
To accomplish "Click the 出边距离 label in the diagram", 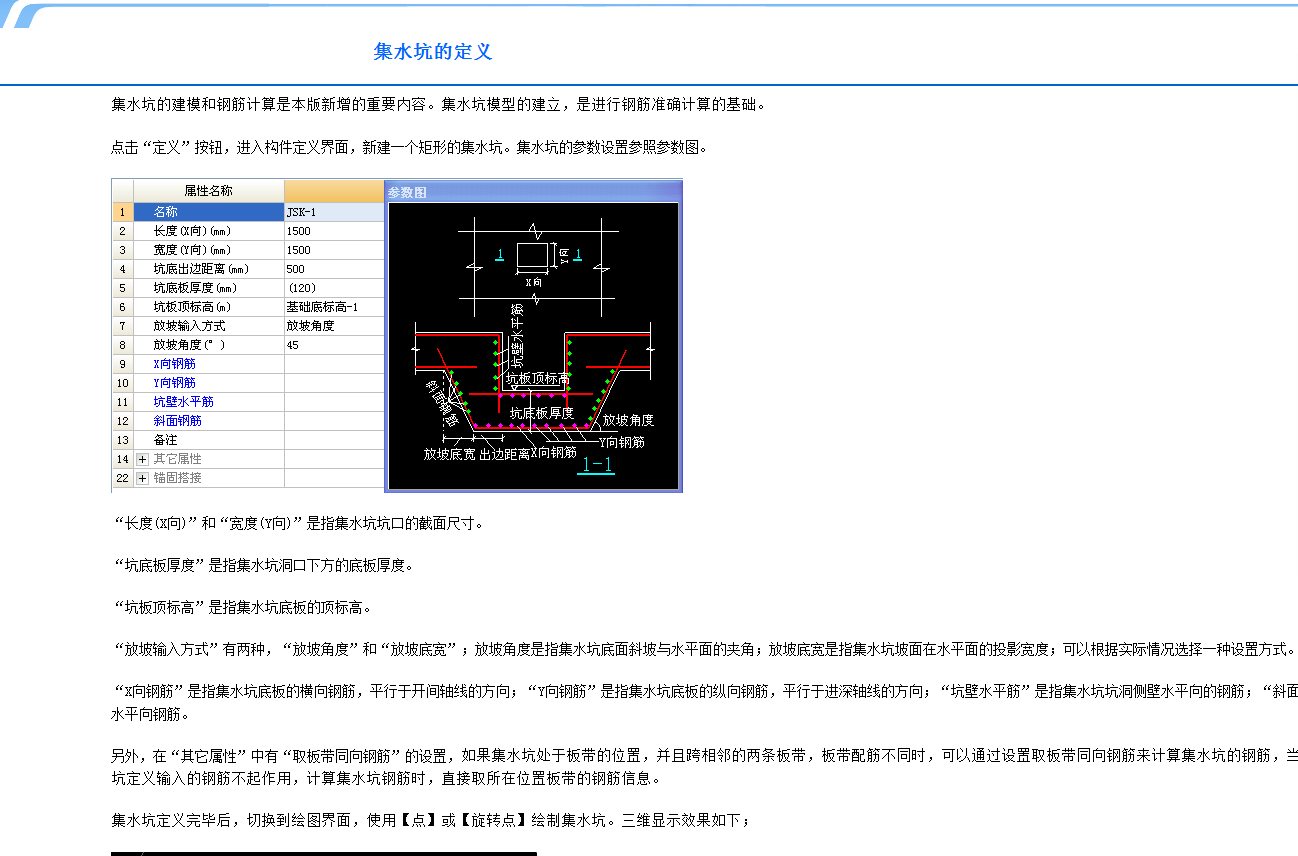I will pyautogui.click(x=505, y=454).
